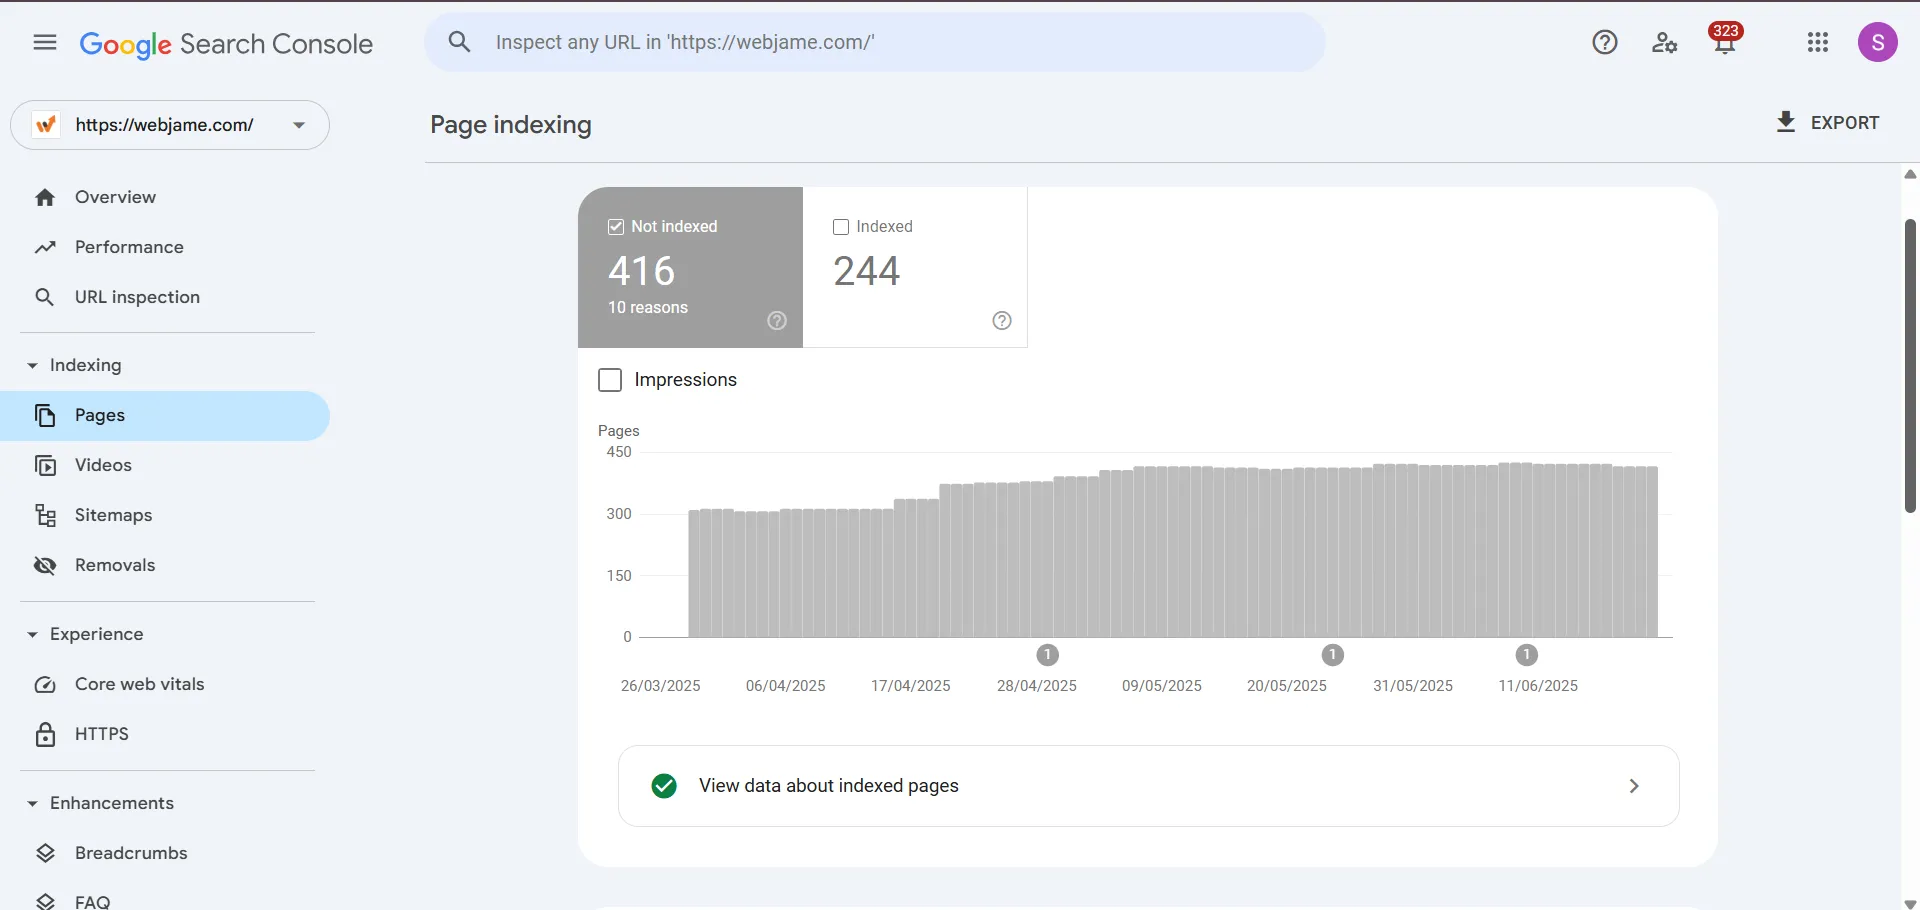The image size is (1920, 910).
Task: Open the Google apps grid
Action: click(1818, 42)
